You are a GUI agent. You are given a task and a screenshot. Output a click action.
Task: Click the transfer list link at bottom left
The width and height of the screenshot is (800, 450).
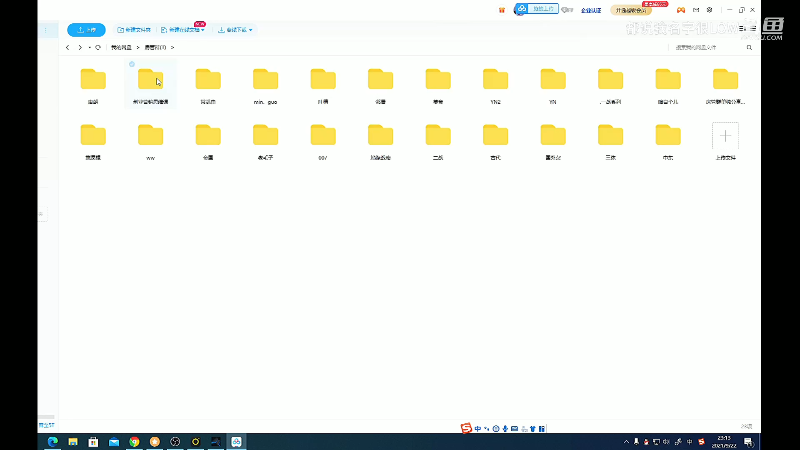[x=46, y=425]
